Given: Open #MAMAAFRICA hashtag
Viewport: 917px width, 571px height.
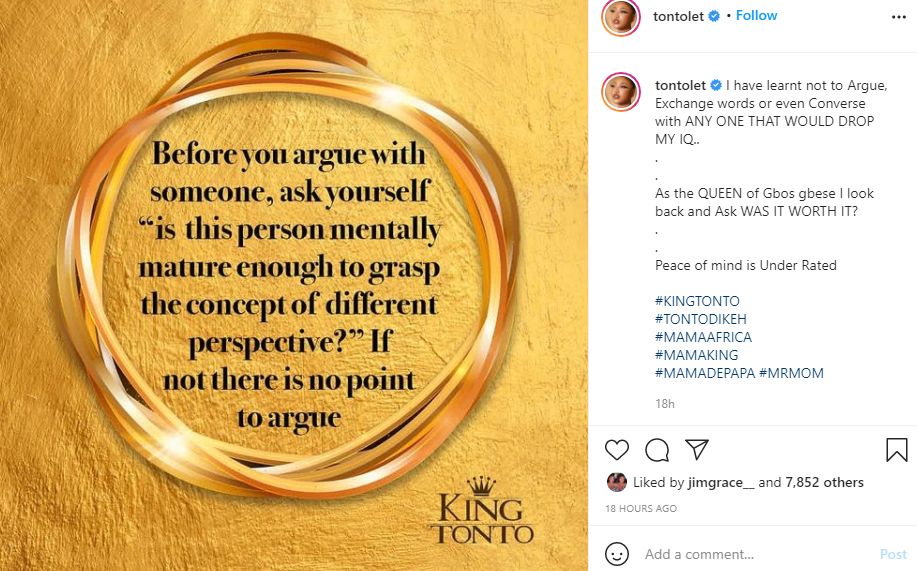Looking at the screenshot, I should click(703, 337).
